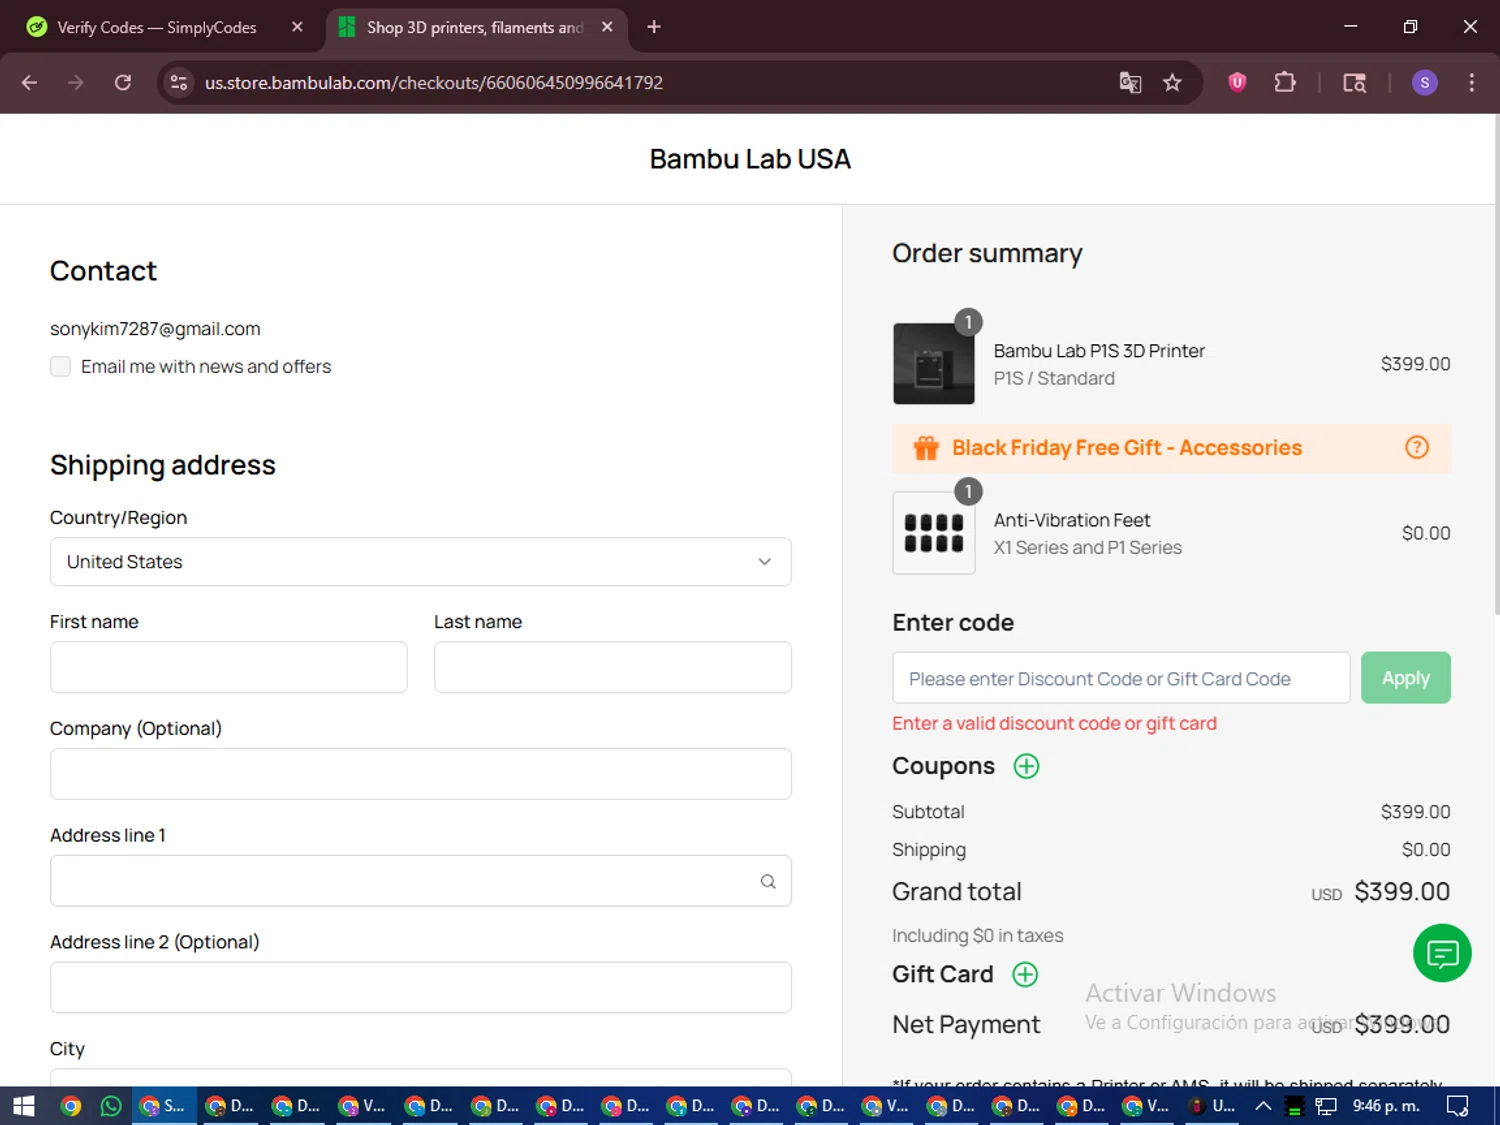Open the extensions puzzle icon
Screen dimensions: 1500x1125
(x=1285, y=83)
